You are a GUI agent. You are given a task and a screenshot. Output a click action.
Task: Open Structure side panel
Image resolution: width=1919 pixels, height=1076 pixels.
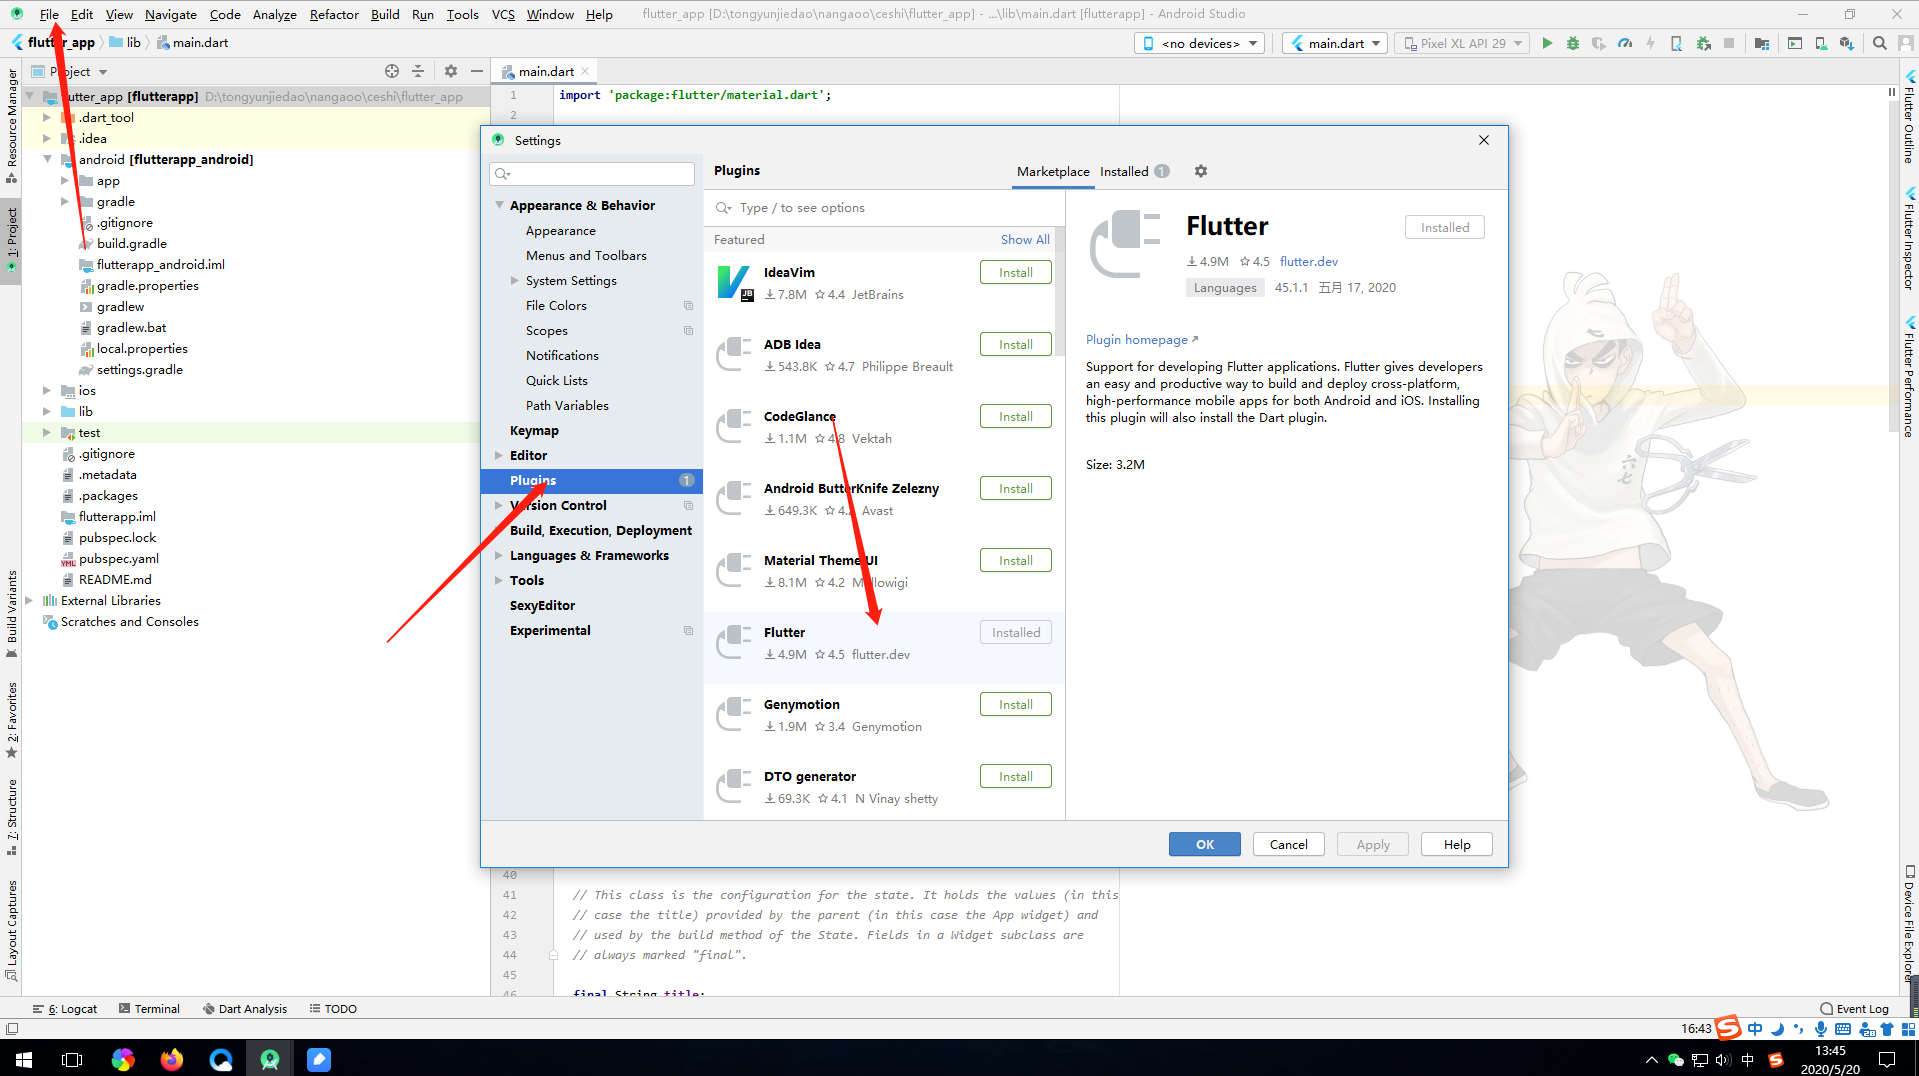(12, 817)
